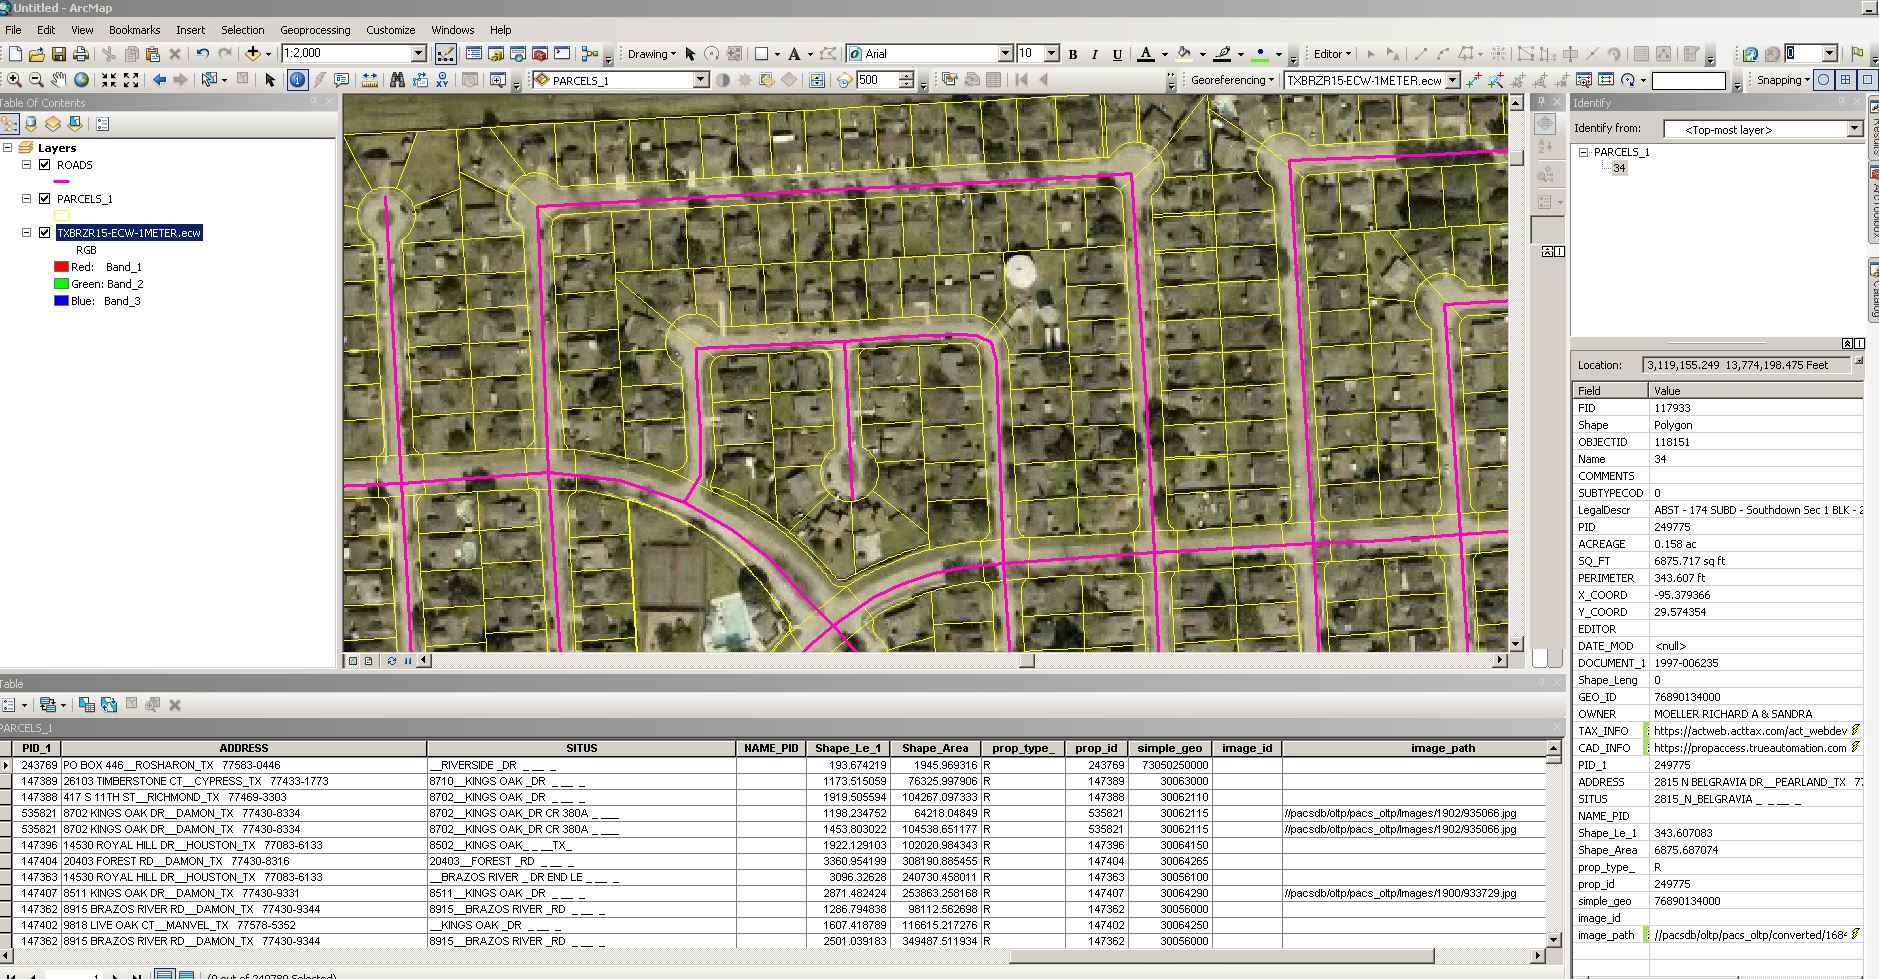Switch to List By Visibility view icon

coord(53,124)
